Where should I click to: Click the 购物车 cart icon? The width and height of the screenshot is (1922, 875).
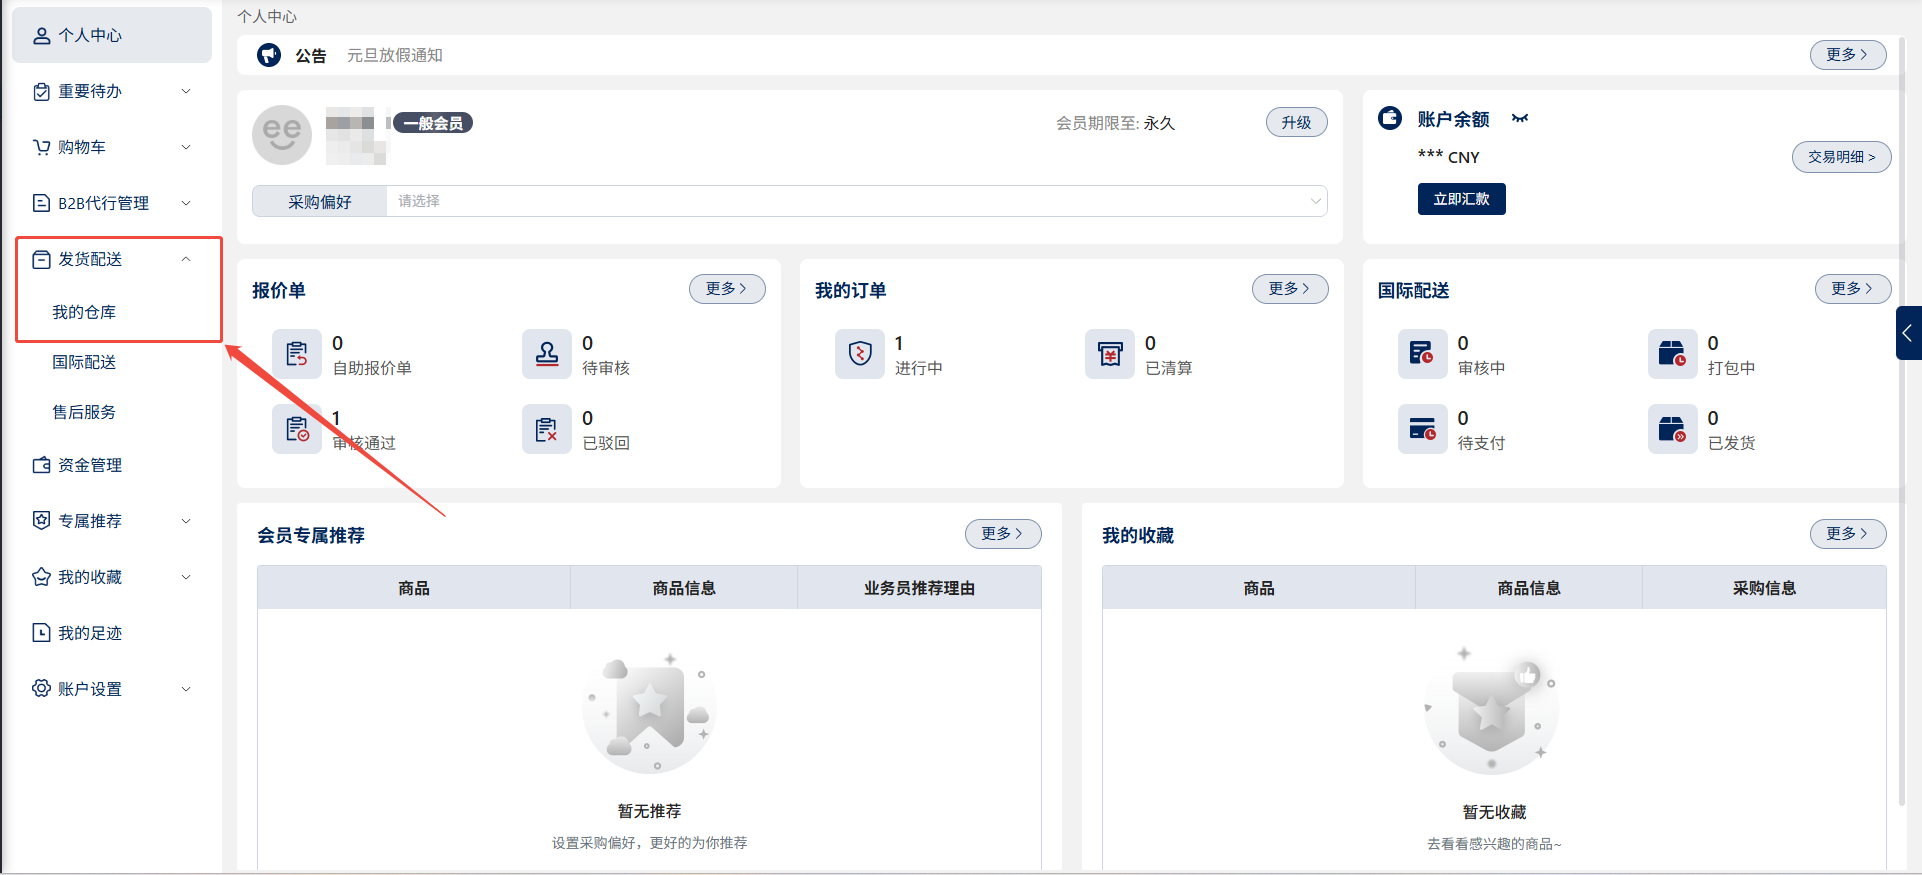coord(41,148)
